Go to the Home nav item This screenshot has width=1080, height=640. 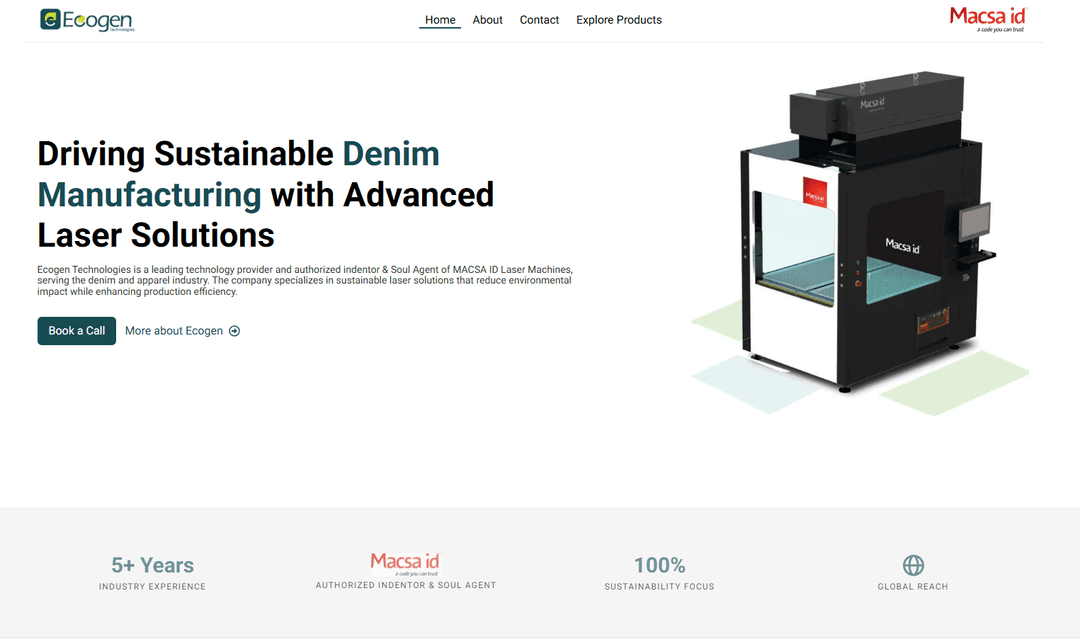(x=440, y=20)
